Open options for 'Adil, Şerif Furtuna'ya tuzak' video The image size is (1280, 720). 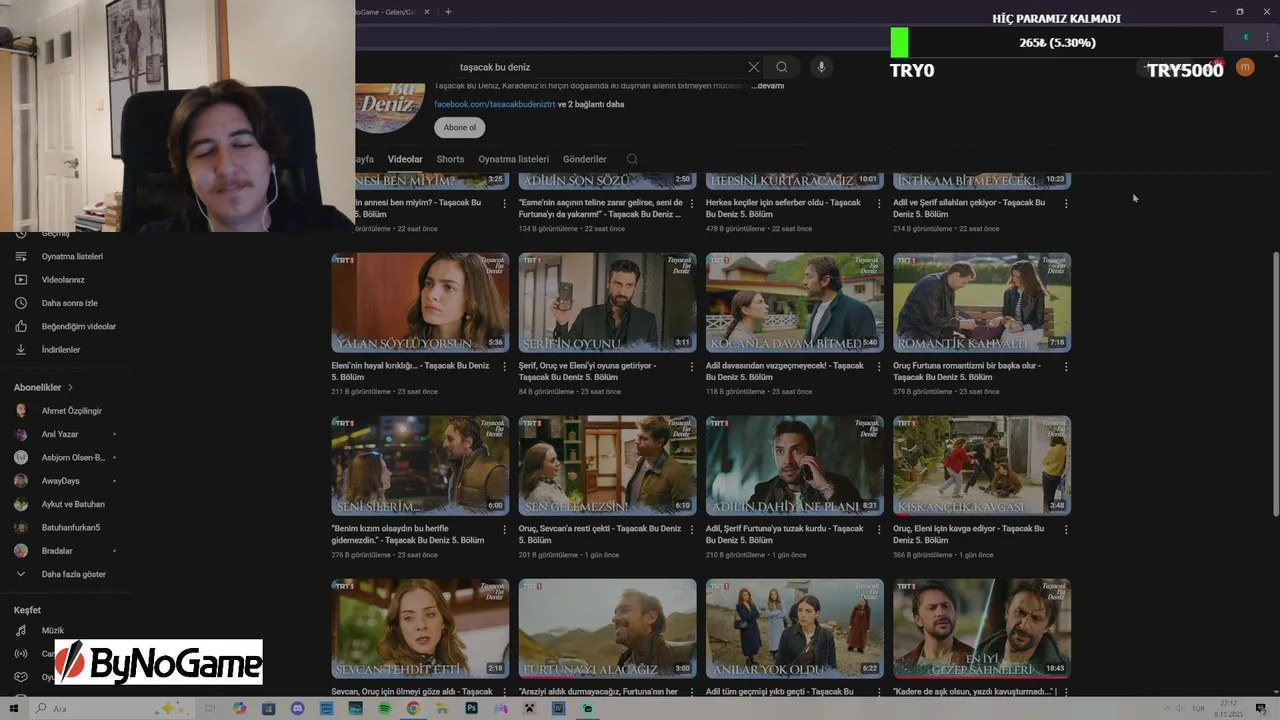point(878,530)
